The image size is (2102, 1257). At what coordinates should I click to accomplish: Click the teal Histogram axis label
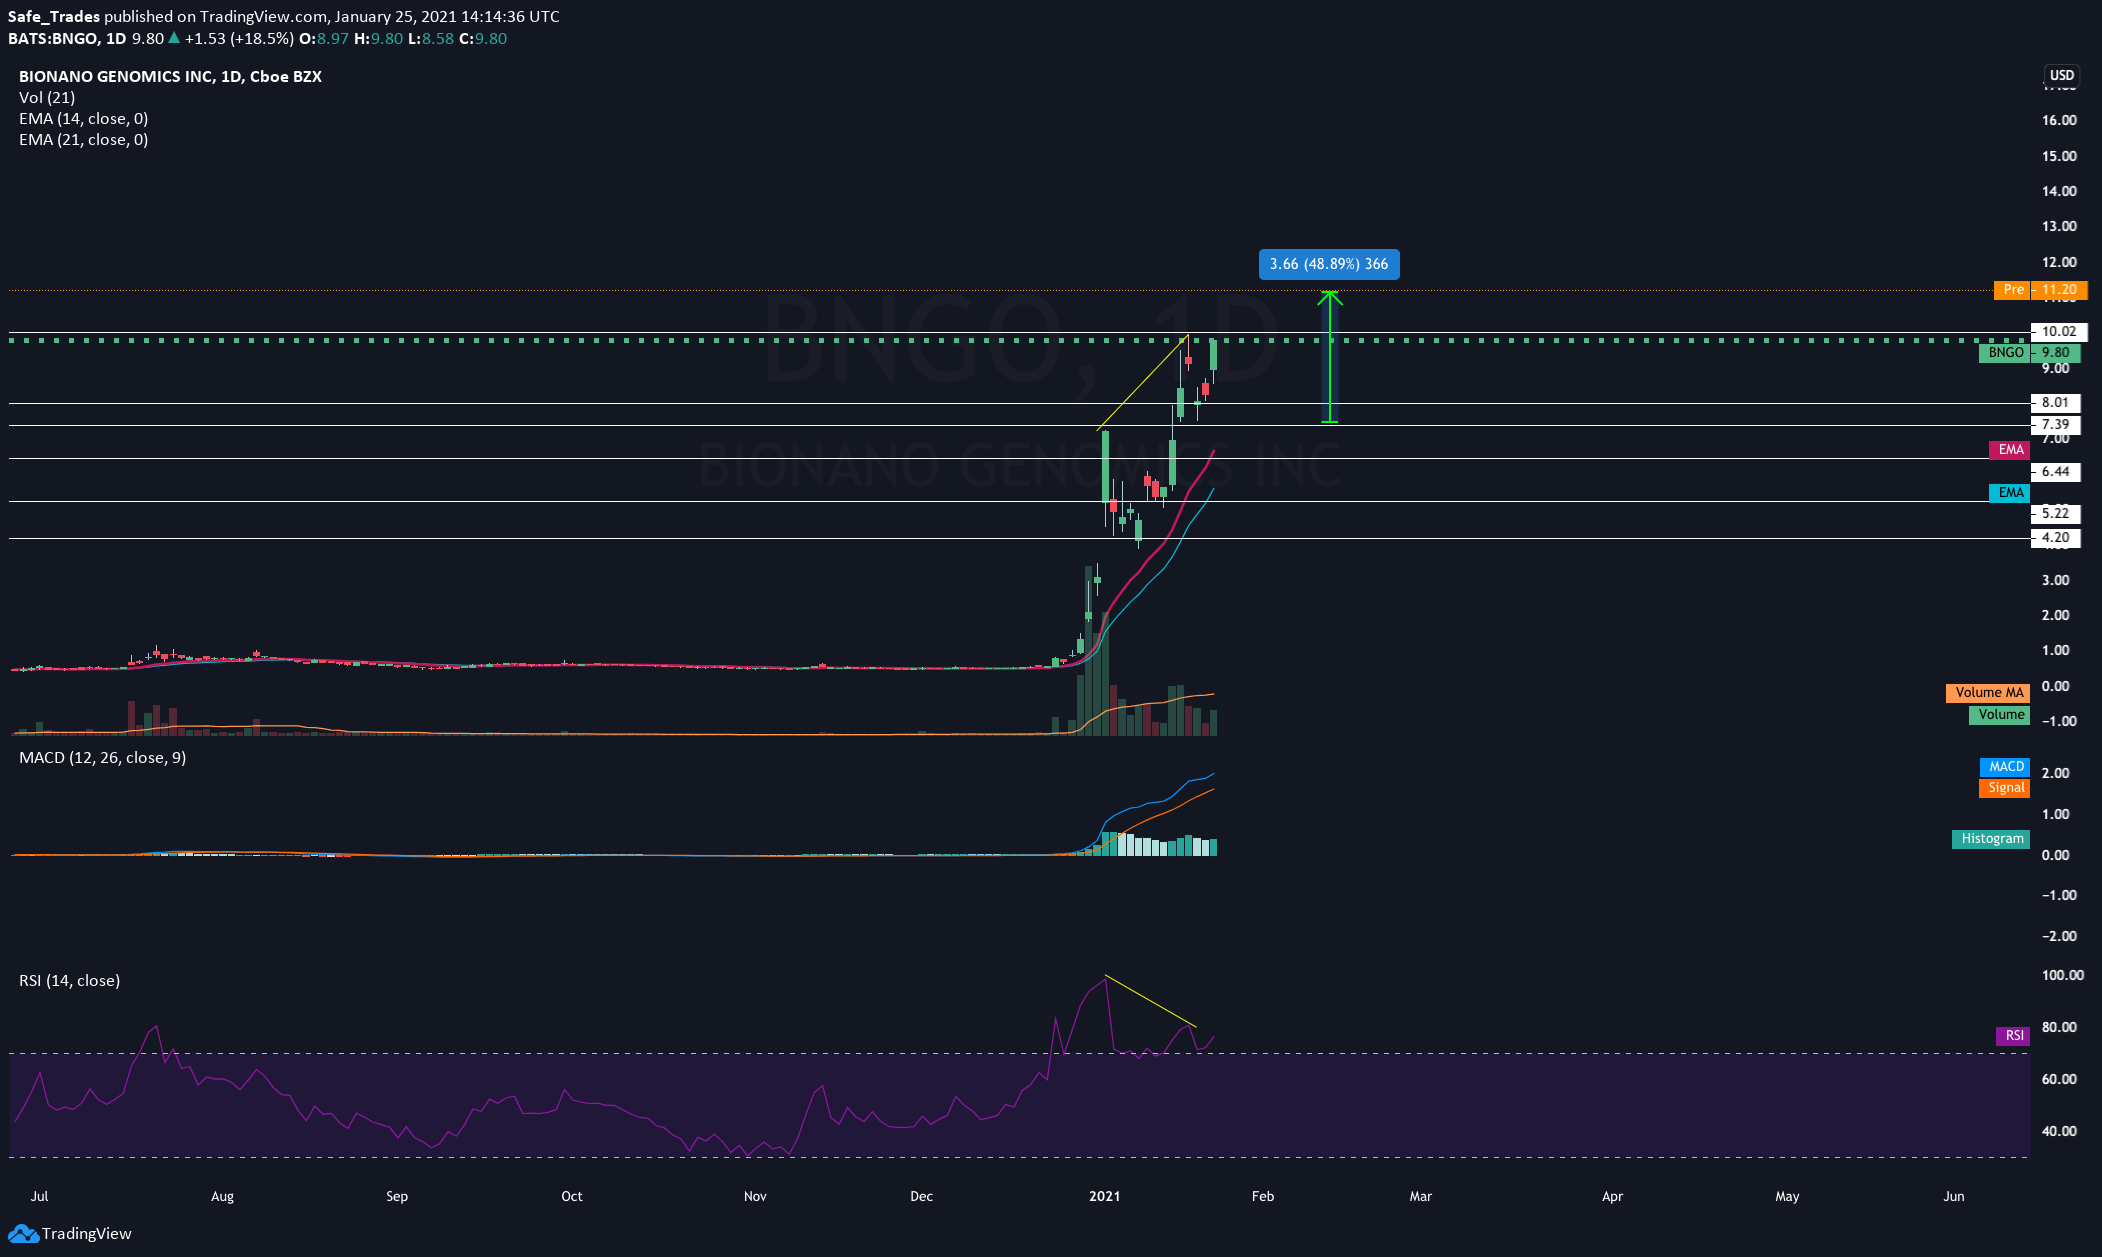1991,839
